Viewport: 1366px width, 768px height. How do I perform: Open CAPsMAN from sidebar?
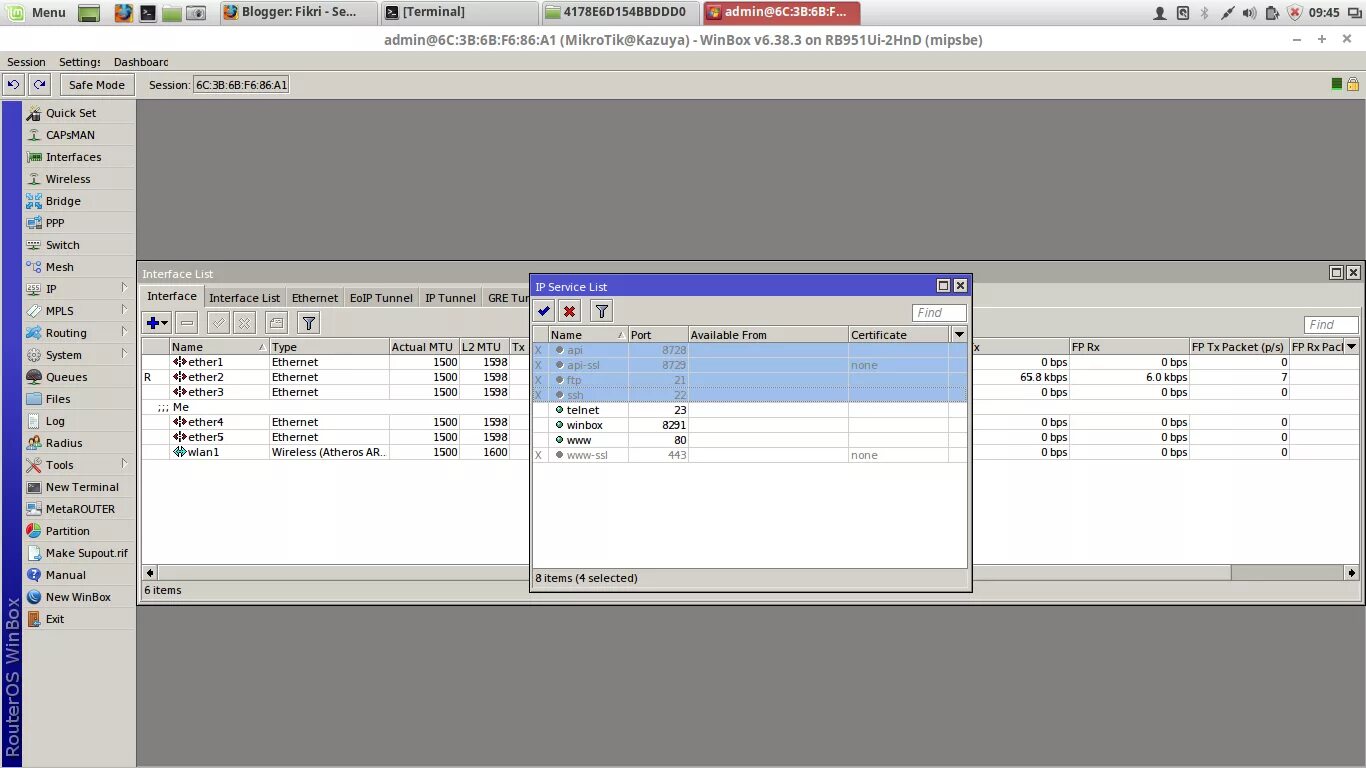[79, 135]
